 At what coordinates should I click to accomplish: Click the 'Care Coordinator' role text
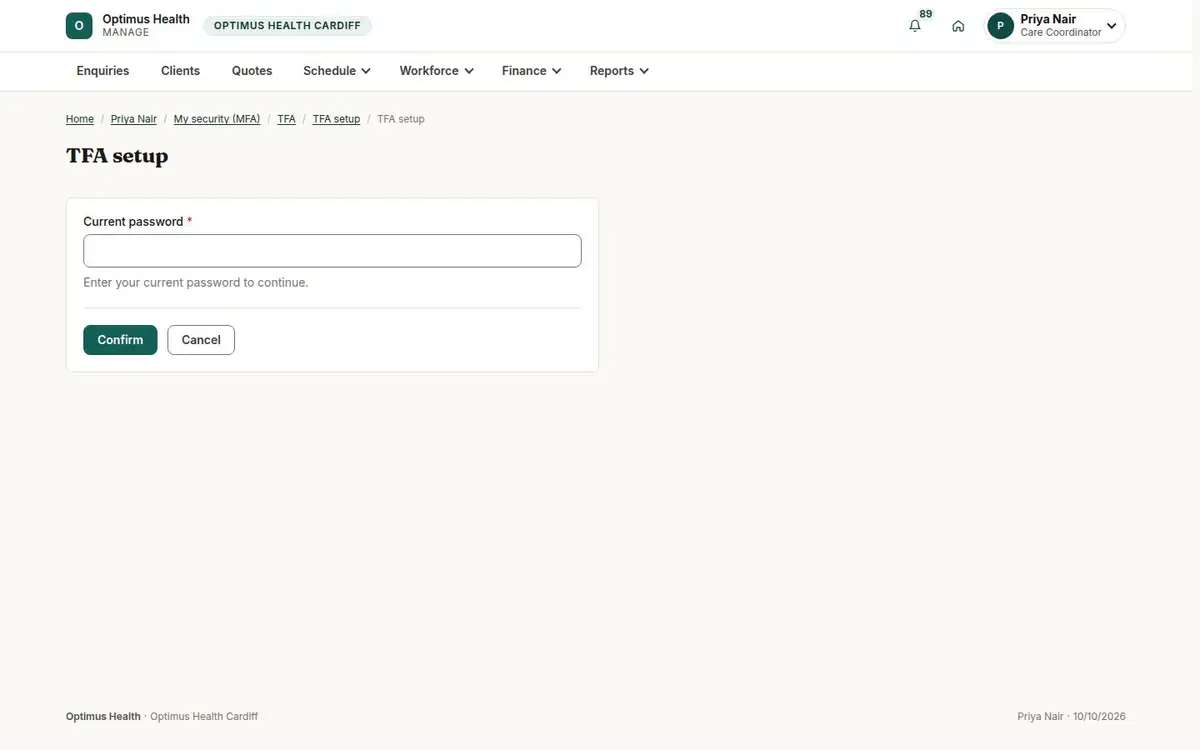(x=1061, y=33)
